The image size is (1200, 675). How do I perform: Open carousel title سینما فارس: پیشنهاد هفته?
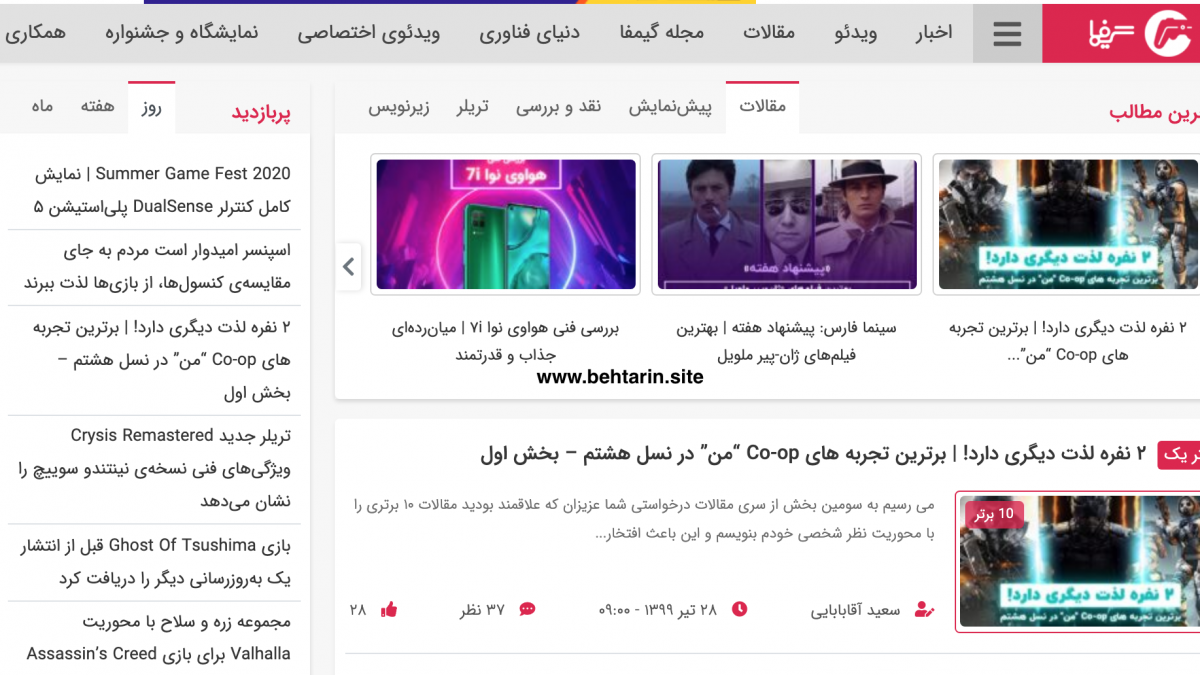[x=787, y=341]
